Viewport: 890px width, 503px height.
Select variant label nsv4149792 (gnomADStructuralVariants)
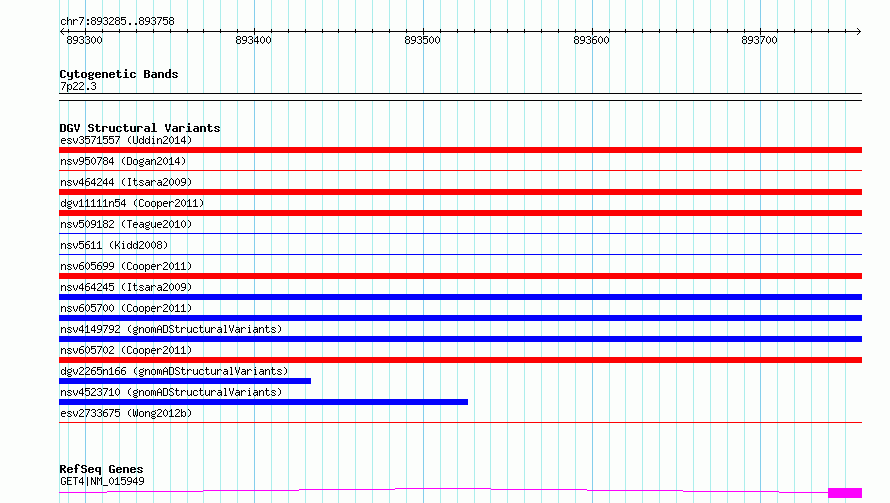(171, 329)
